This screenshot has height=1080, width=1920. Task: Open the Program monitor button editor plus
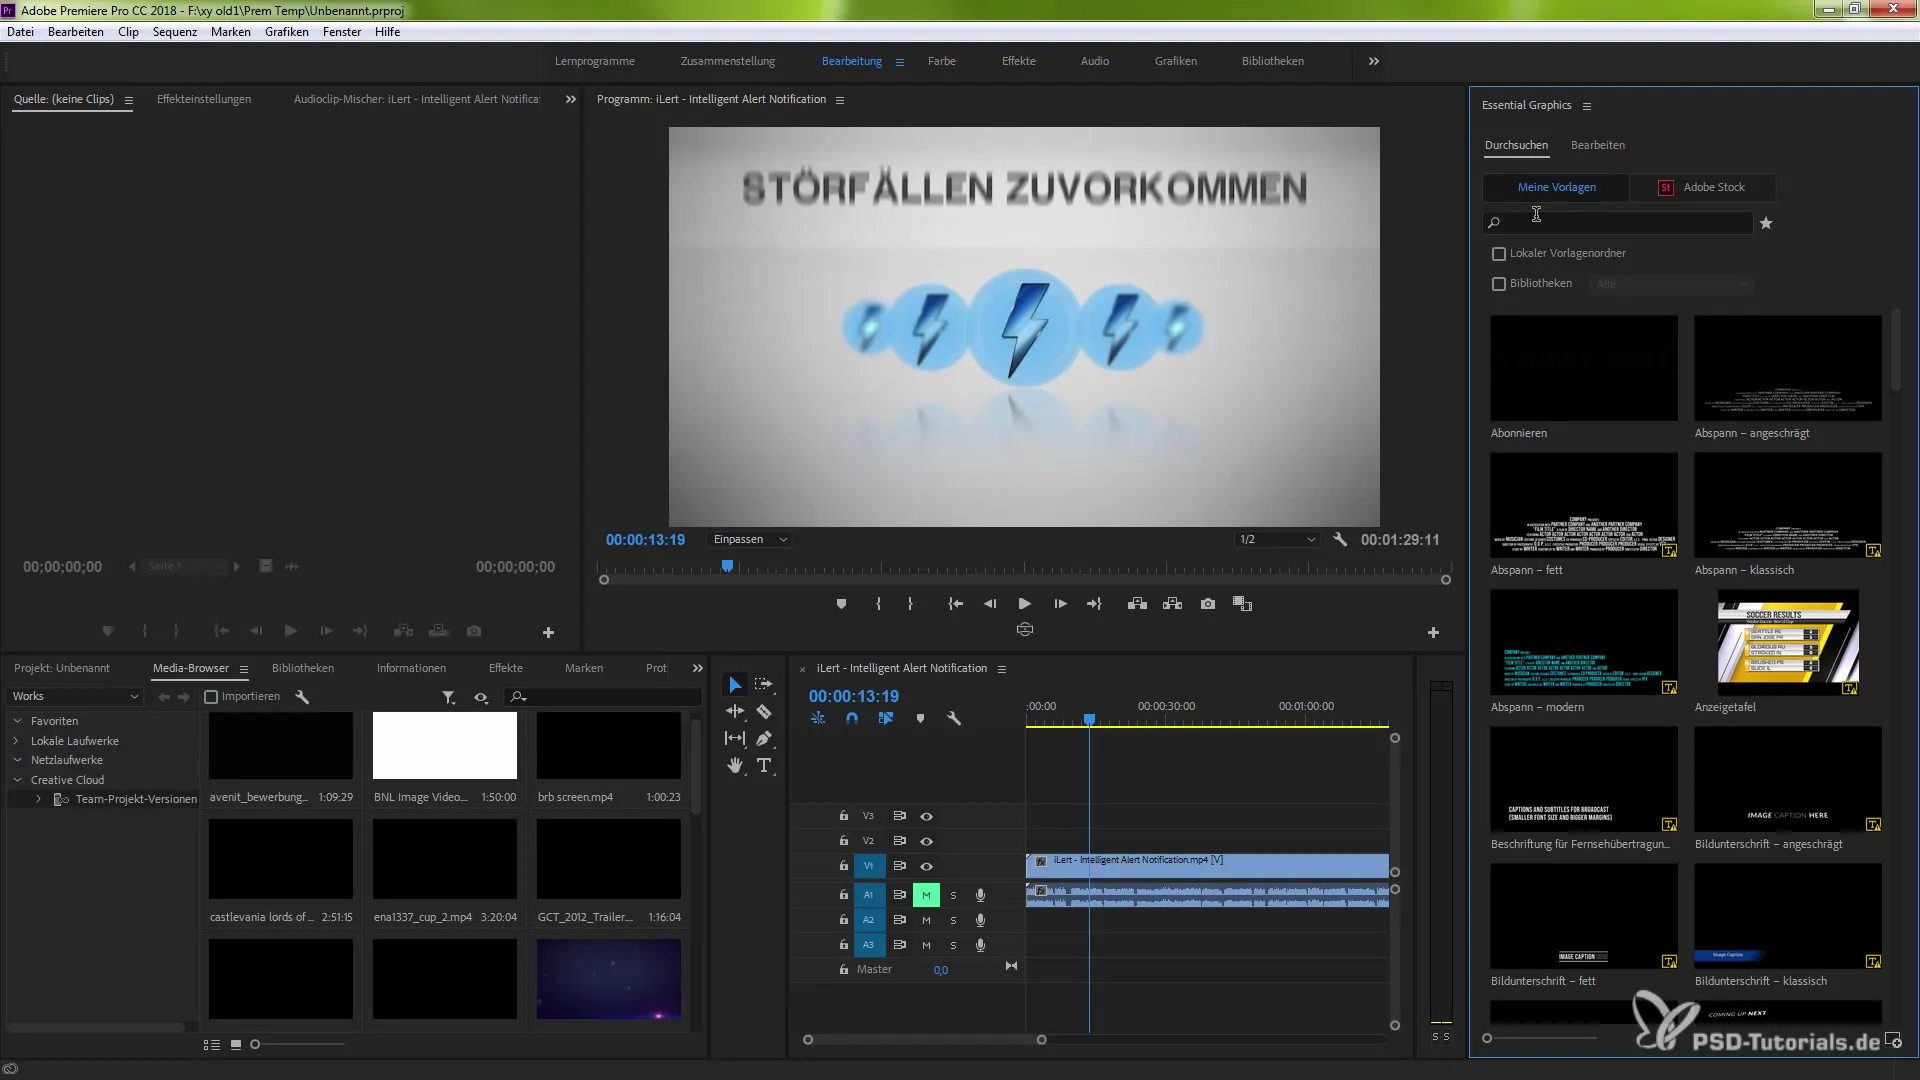1433,632
